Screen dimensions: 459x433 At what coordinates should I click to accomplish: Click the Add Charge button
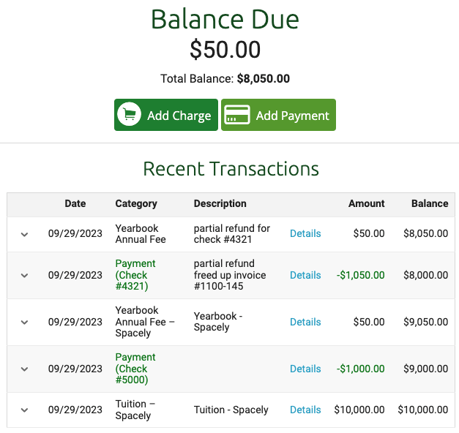coord(166,115)
